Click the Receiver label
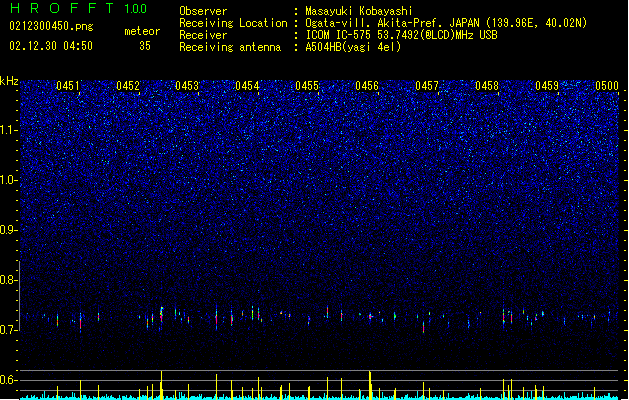629x400 pixels. pos(203,35)
